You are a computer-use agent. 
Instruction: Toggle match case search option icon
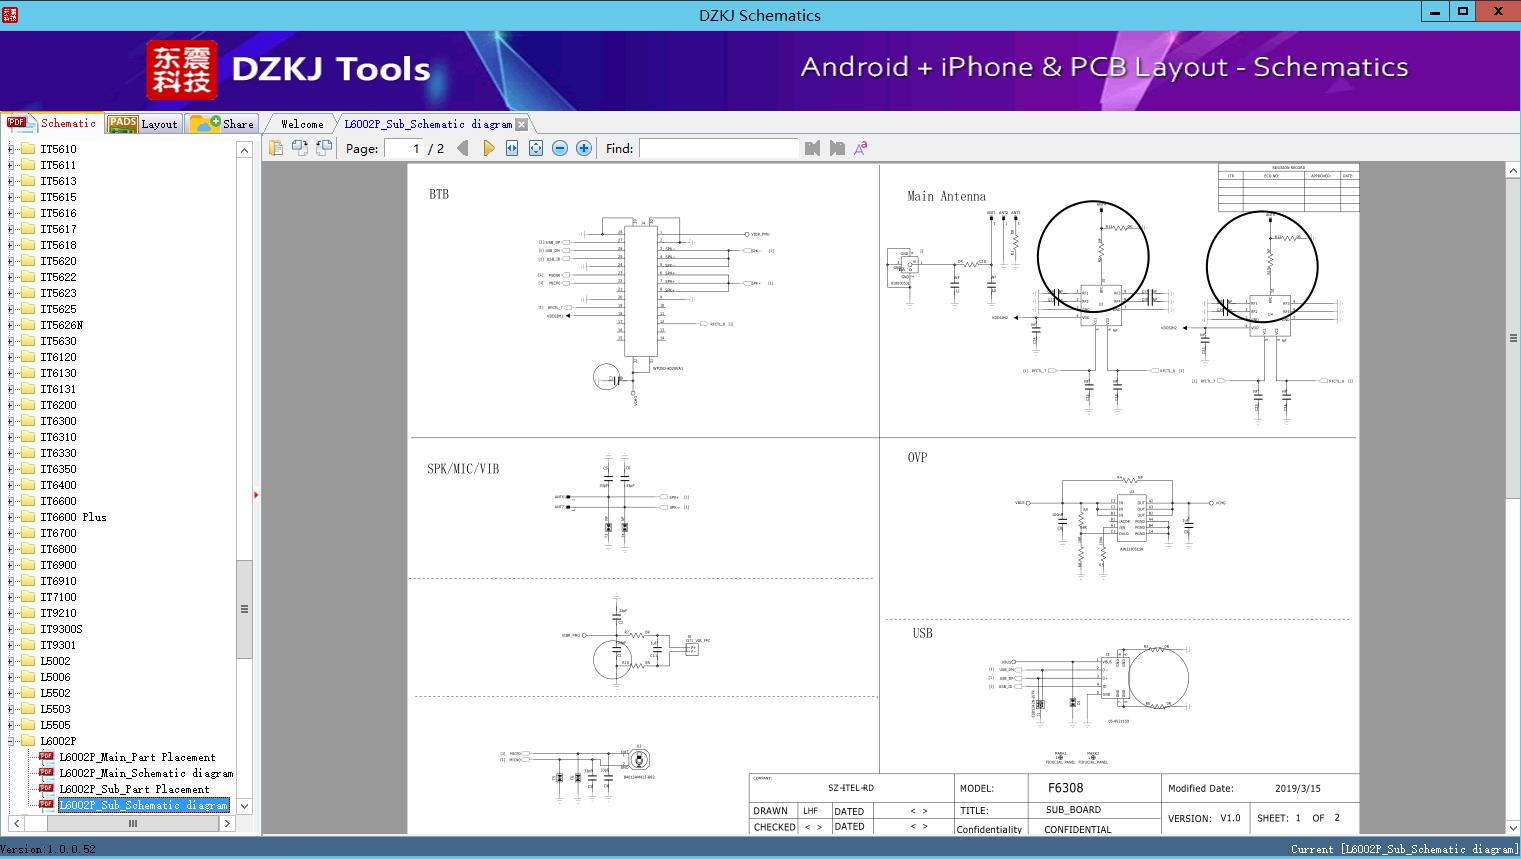coord(861,148)
